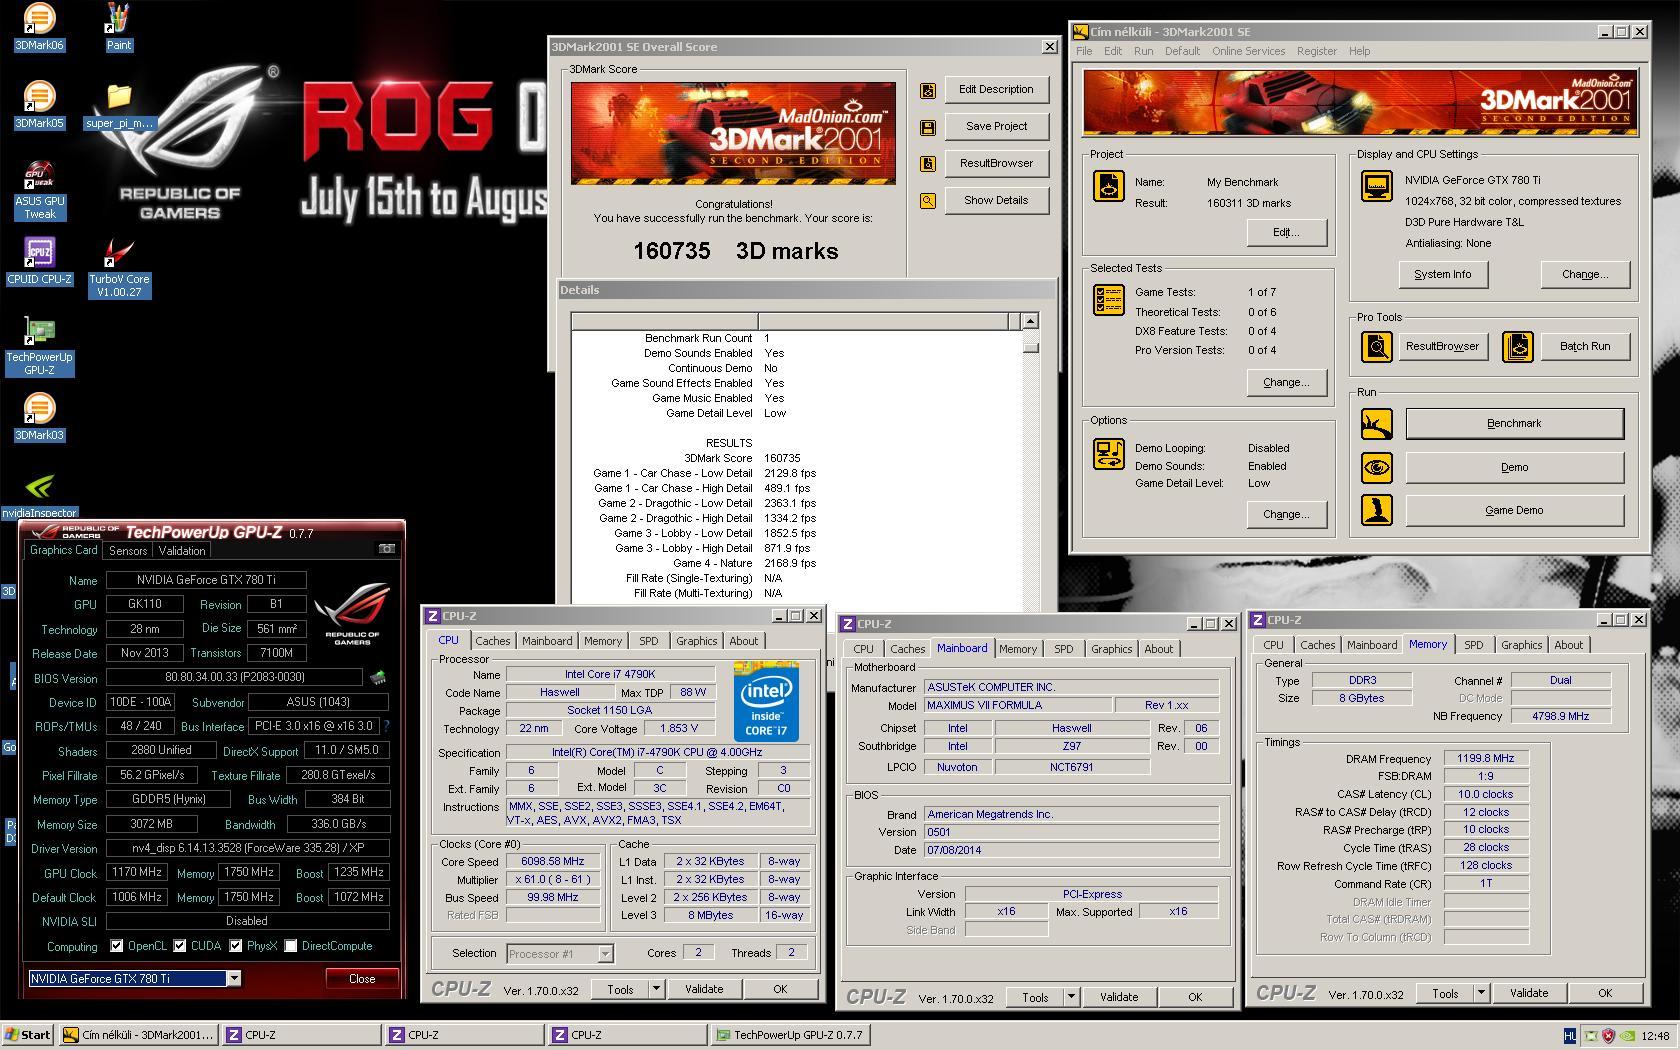Click the GPU-Z screenshot camera icon
The width and height of the screenshot is (1680, 1050).
point(386,548)
